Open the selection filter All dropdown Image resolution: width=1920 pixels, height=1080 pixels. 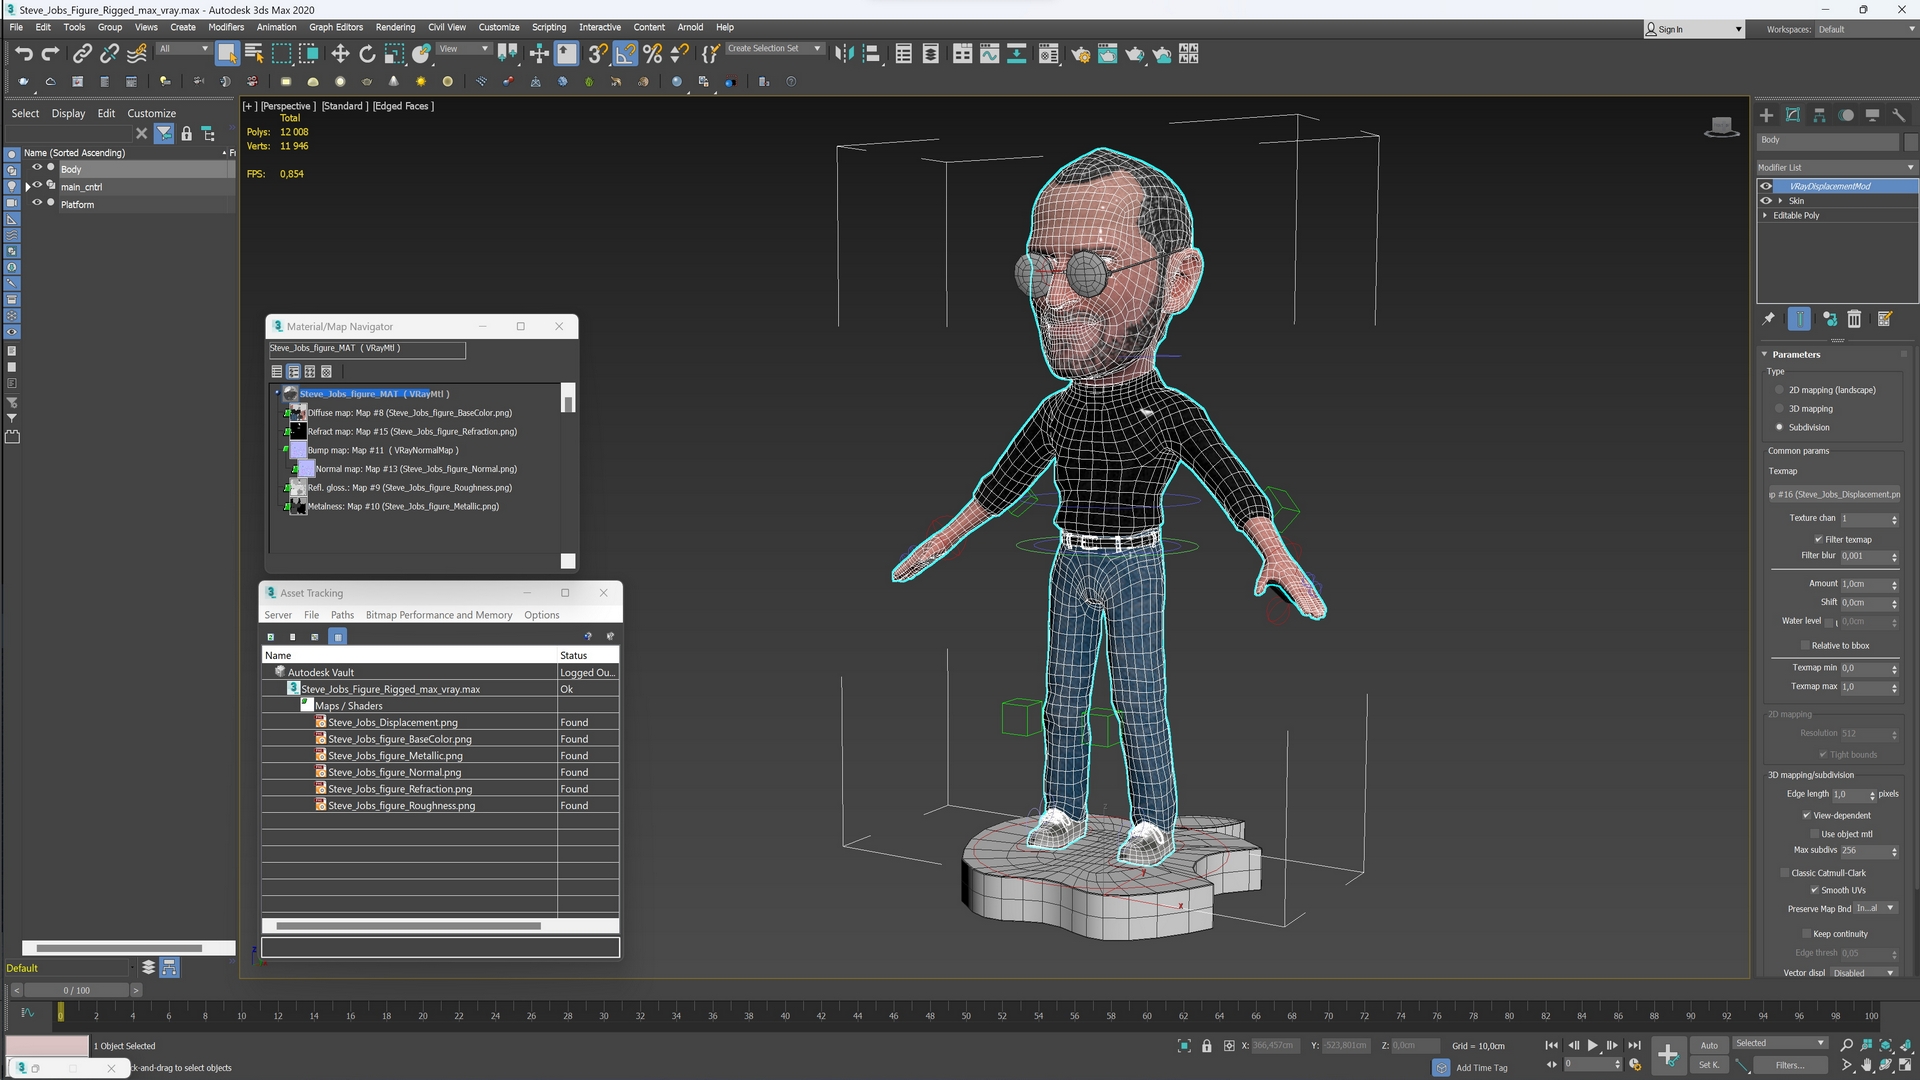[183, 48]
